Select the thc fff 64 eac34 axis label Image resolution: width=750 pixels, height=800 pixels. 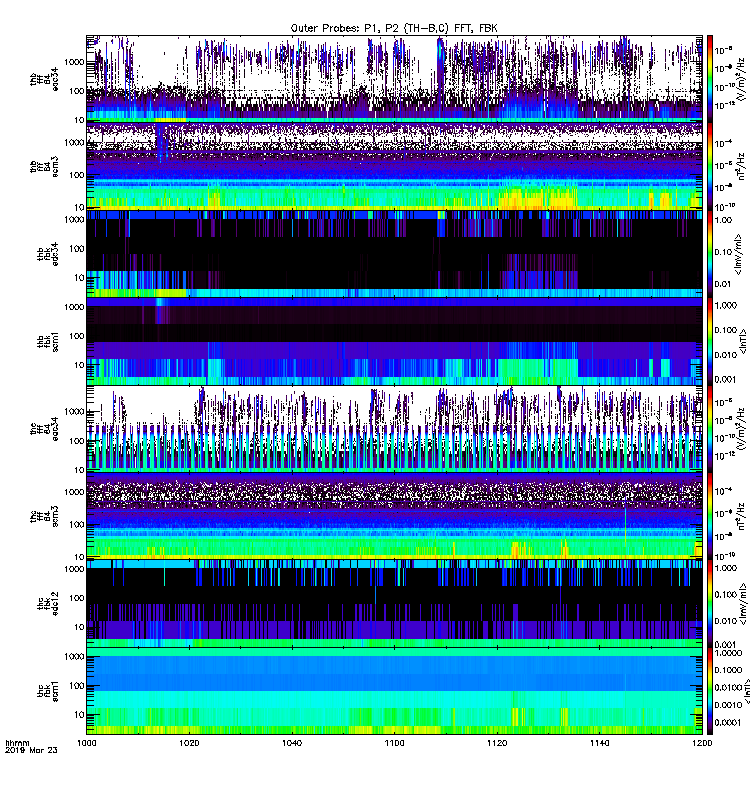pos(44,429)
